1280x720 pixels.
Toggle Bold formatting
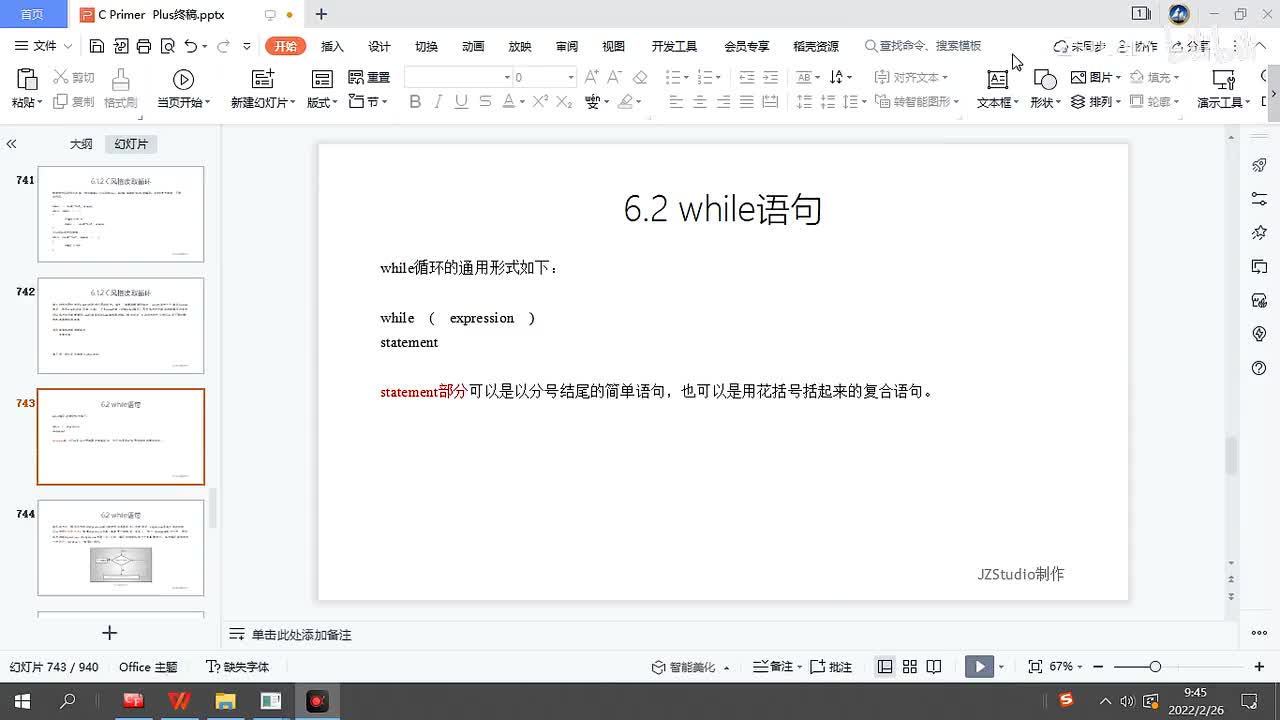coord(415,101)
